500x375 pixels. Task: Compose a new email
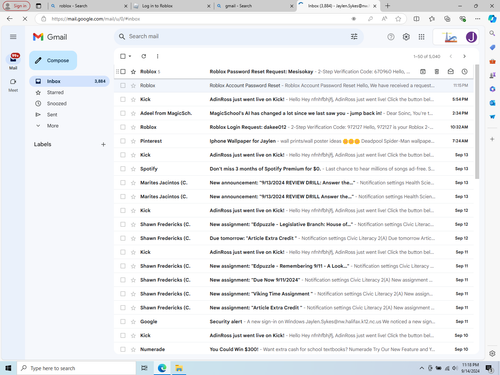(x=53, y=60)
